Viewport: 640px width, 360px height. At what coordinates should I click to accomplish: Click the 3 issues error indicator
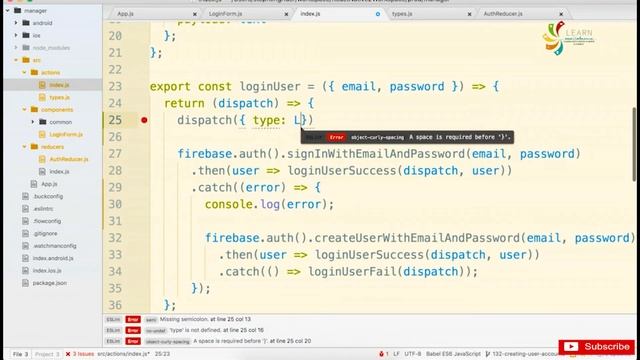point(80,354)
